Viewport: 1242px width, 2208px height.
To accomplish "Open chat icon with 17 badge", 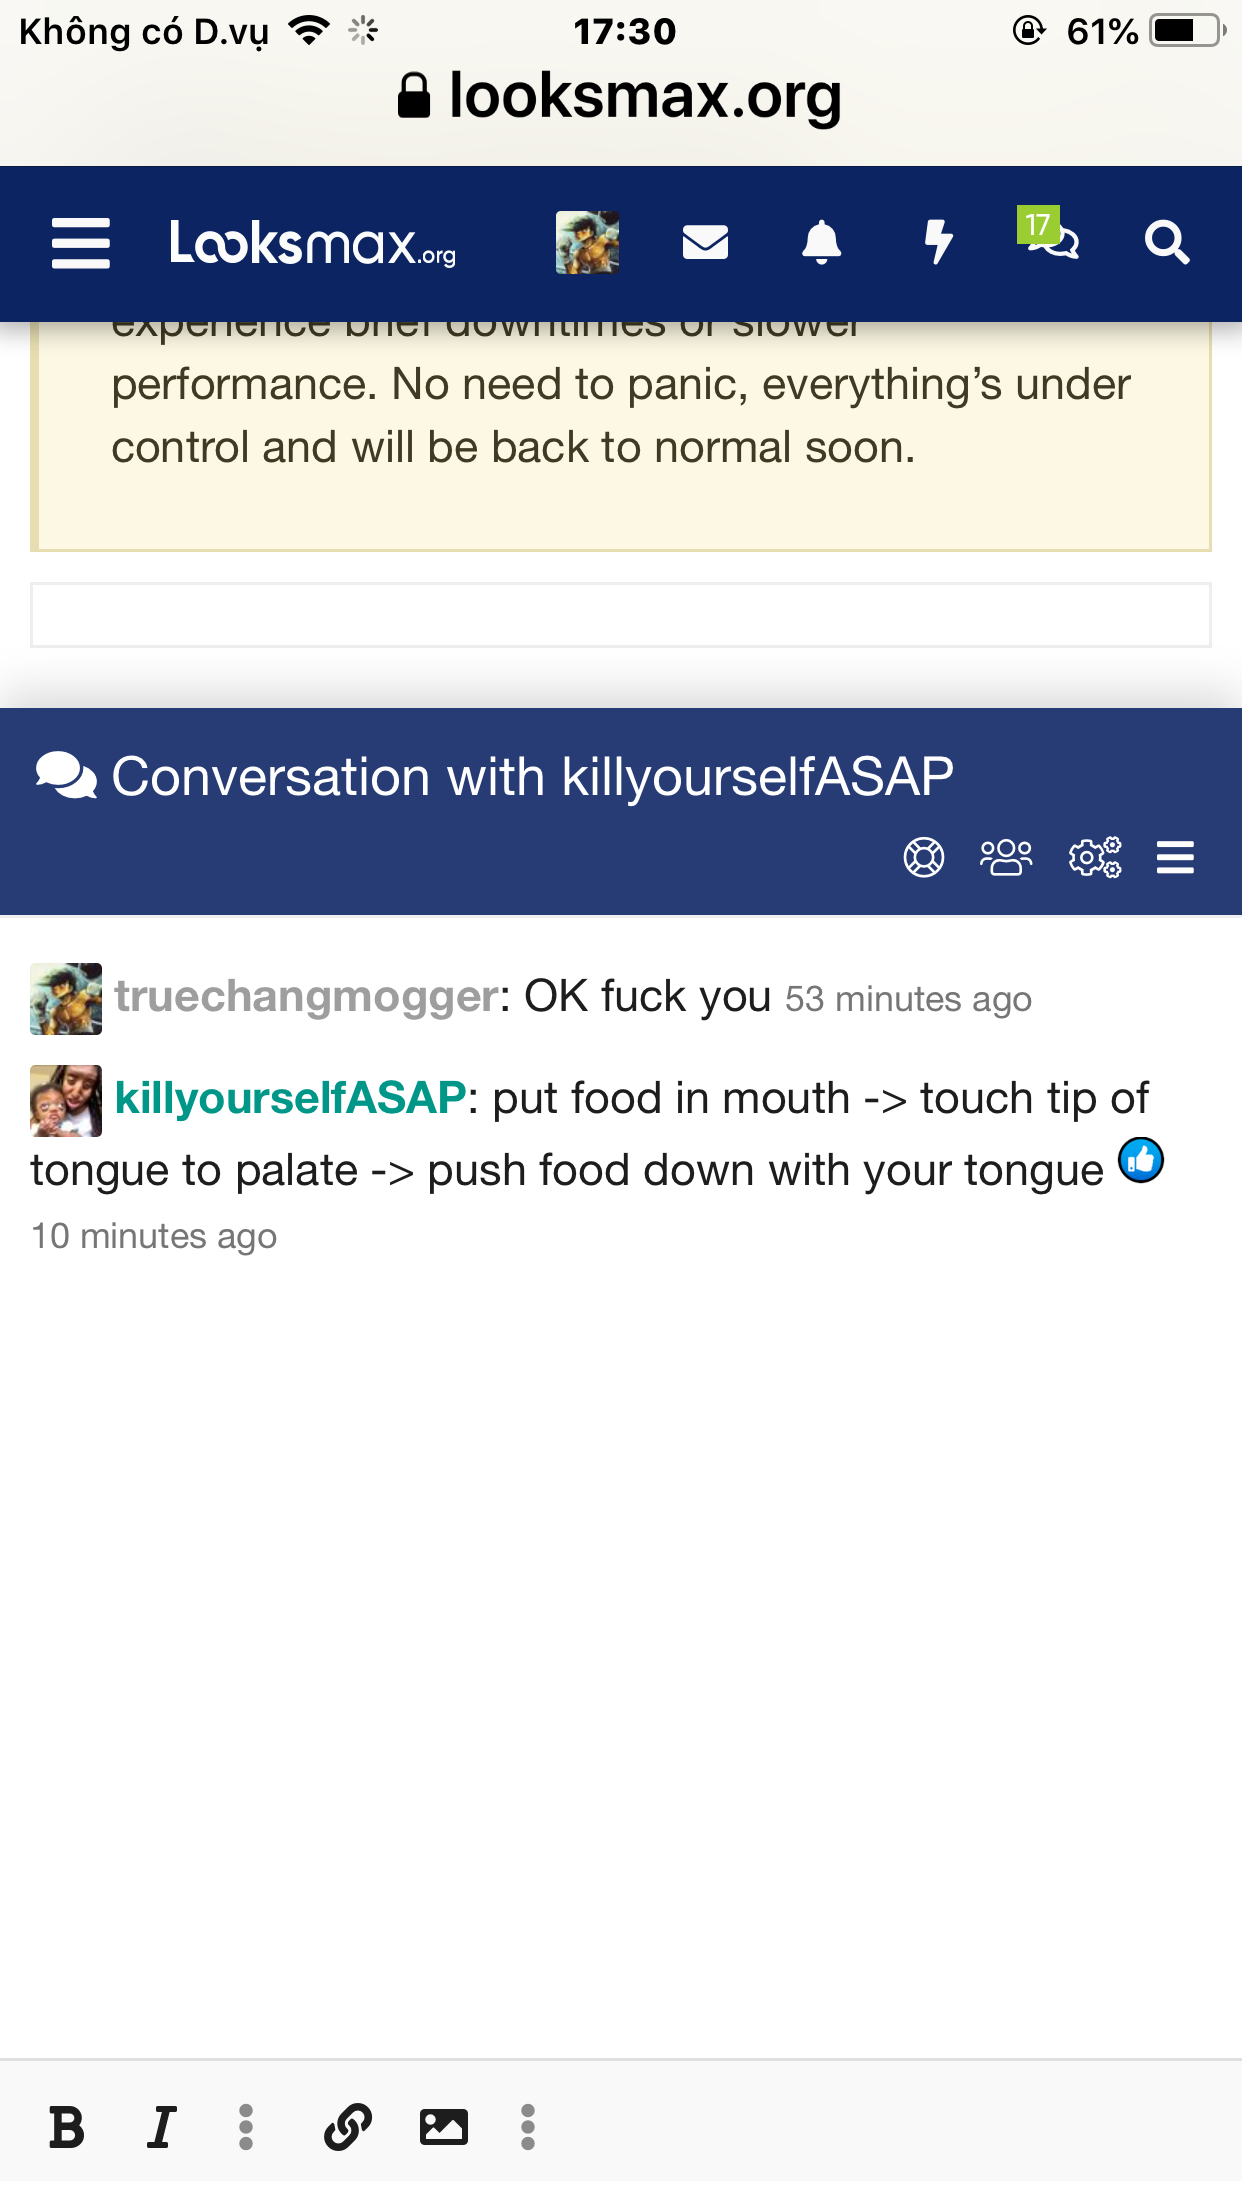I will 1050,238.
